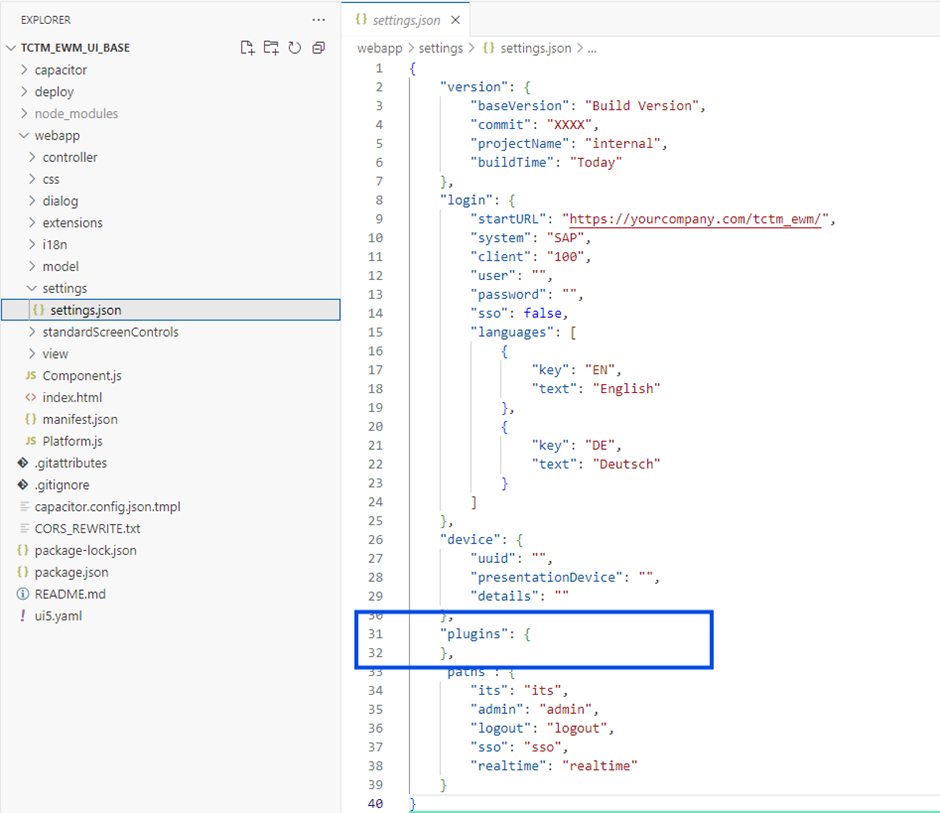Collapse all folders in Explorer
Screen dimensions: 940x813
click(x=319, y=48)
